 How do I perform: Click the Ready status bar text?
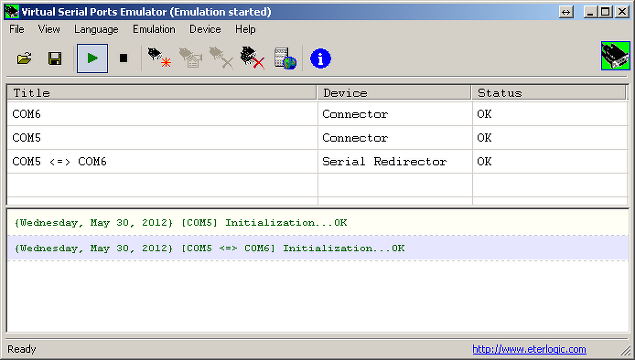tap(22, 349)
